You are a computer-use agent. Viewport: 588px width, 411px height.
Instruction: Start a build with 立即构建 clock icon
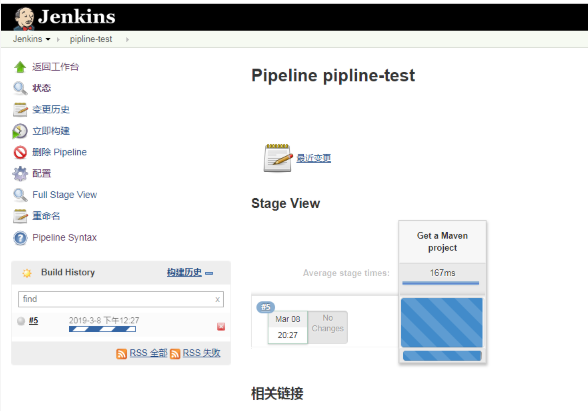(20, 131)
